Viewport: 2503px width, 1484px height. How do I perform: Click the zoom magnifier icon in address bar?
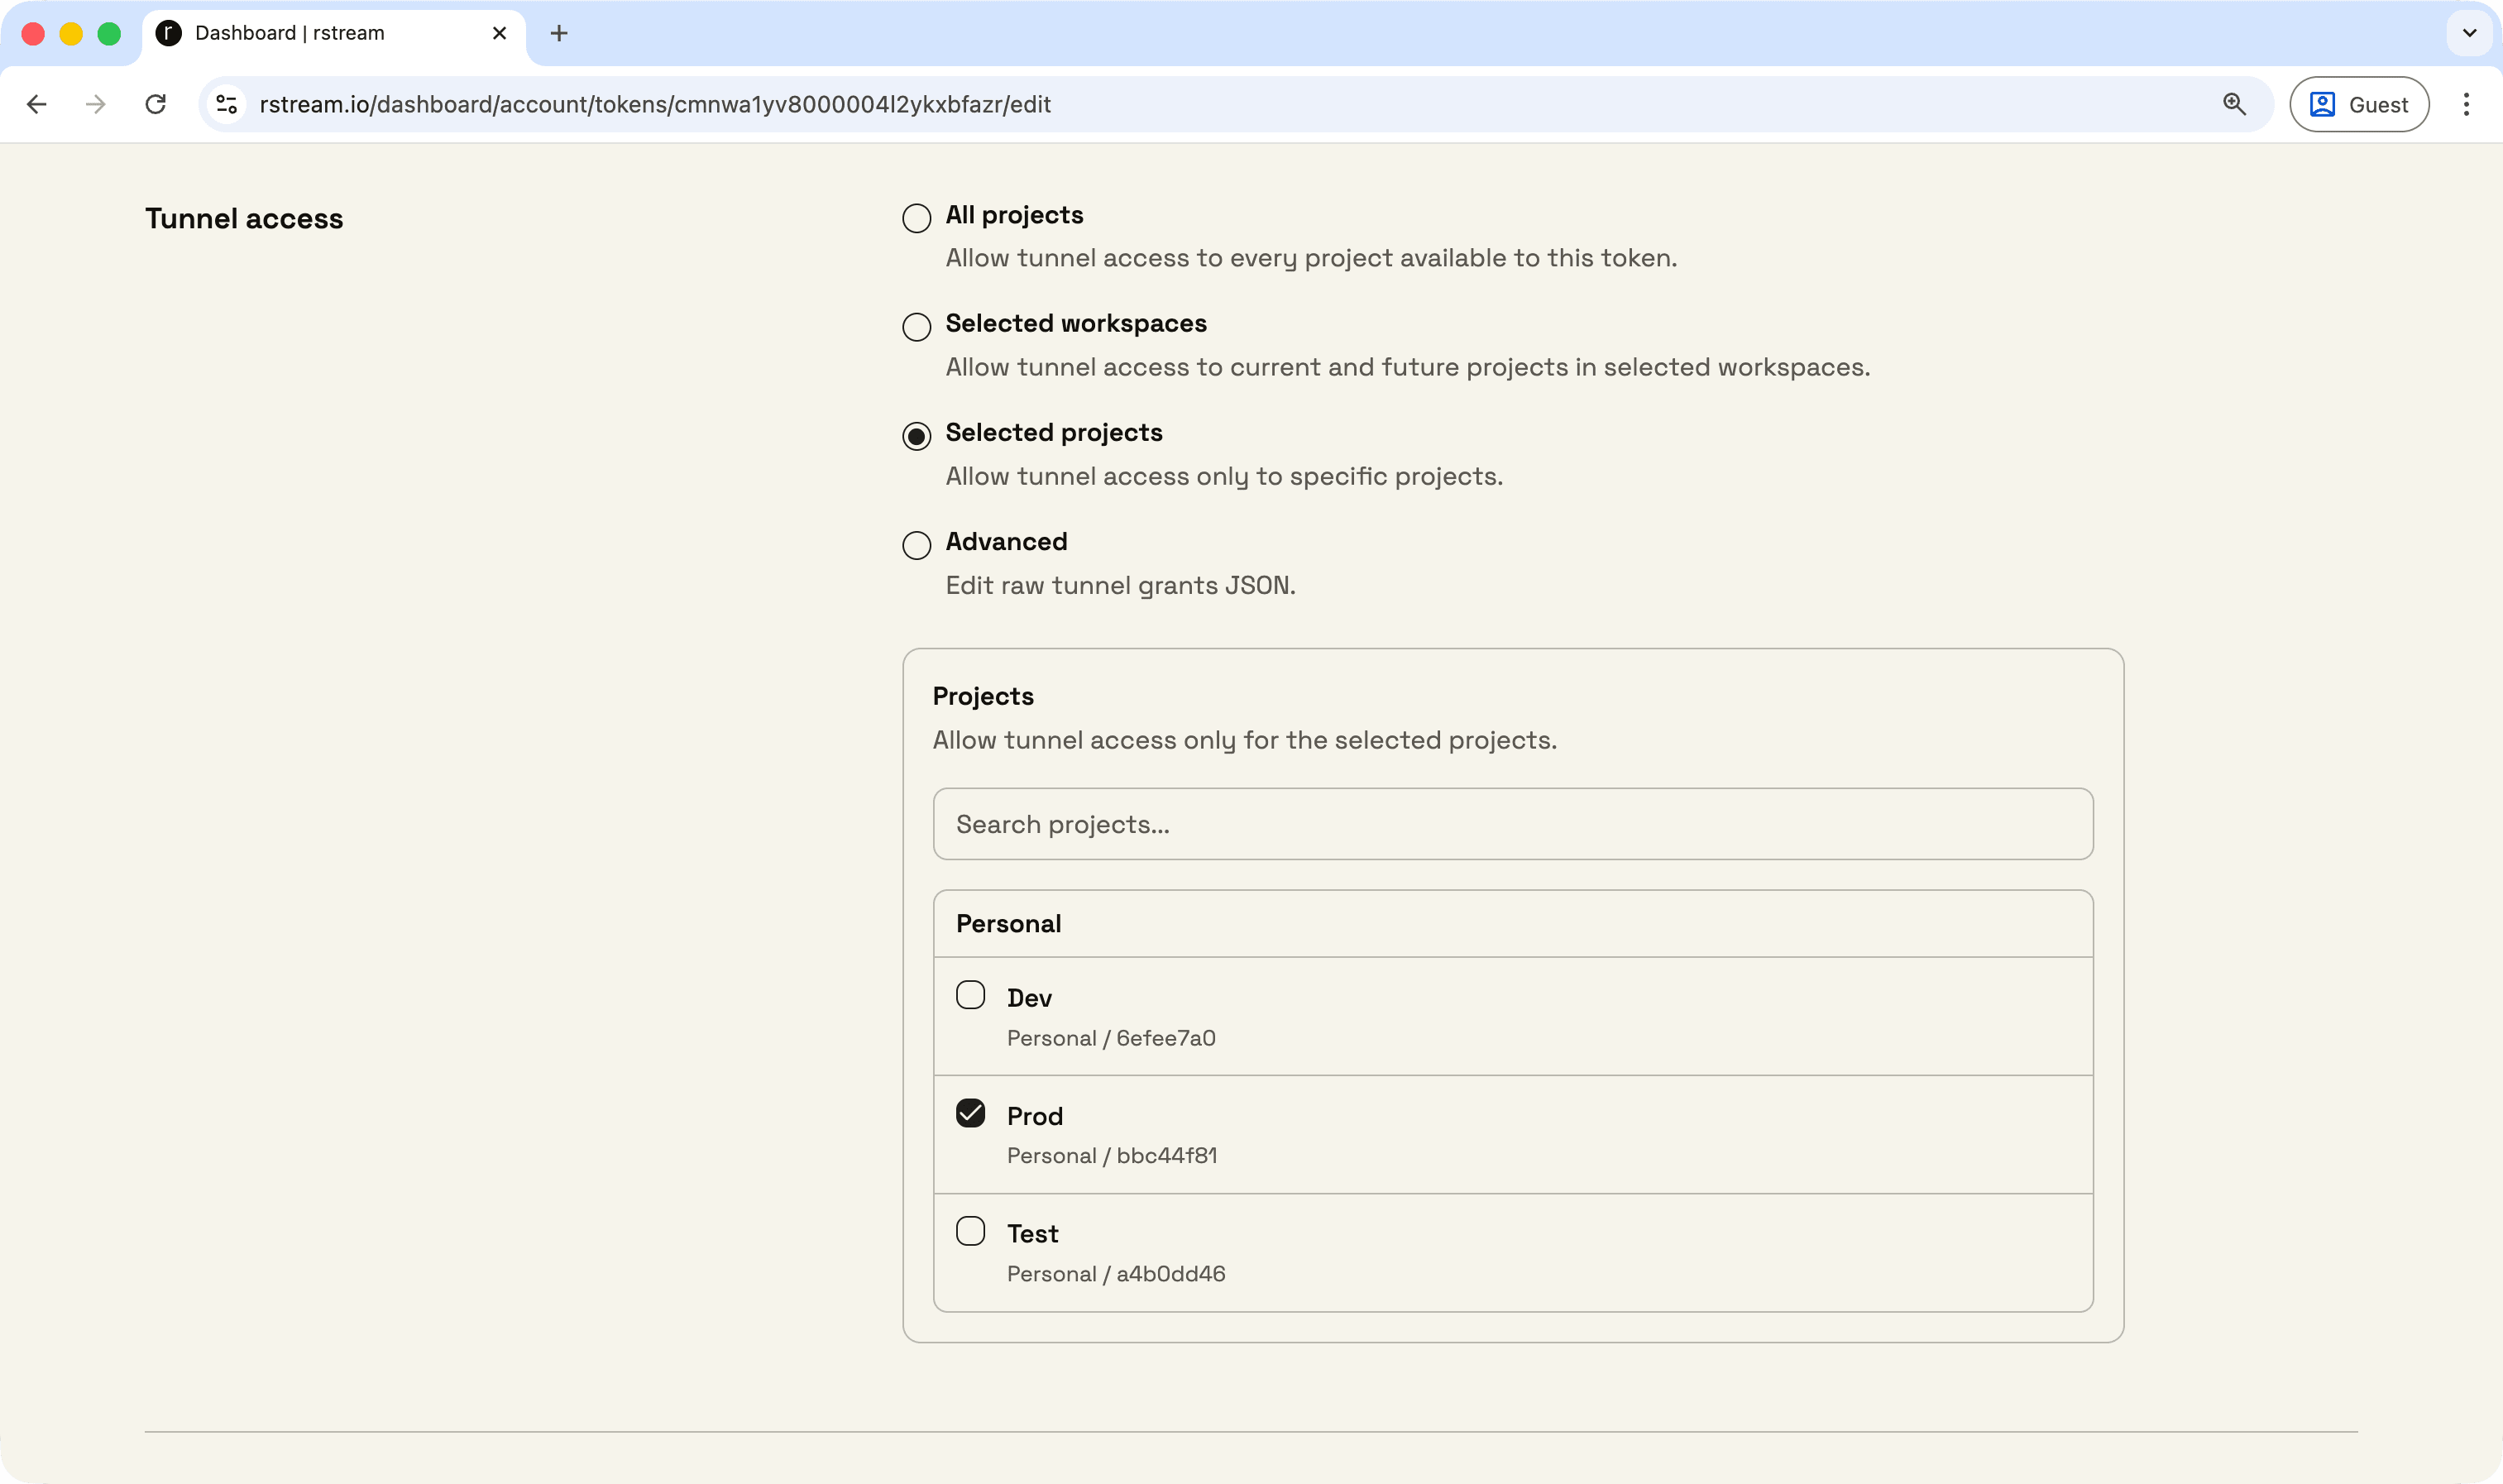tap(2234, 104)
